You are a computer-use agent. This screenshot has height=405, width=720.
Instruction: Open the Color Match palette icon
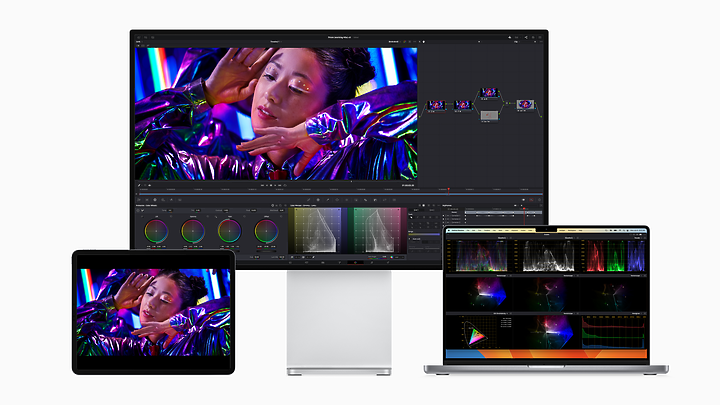[147, 200]
